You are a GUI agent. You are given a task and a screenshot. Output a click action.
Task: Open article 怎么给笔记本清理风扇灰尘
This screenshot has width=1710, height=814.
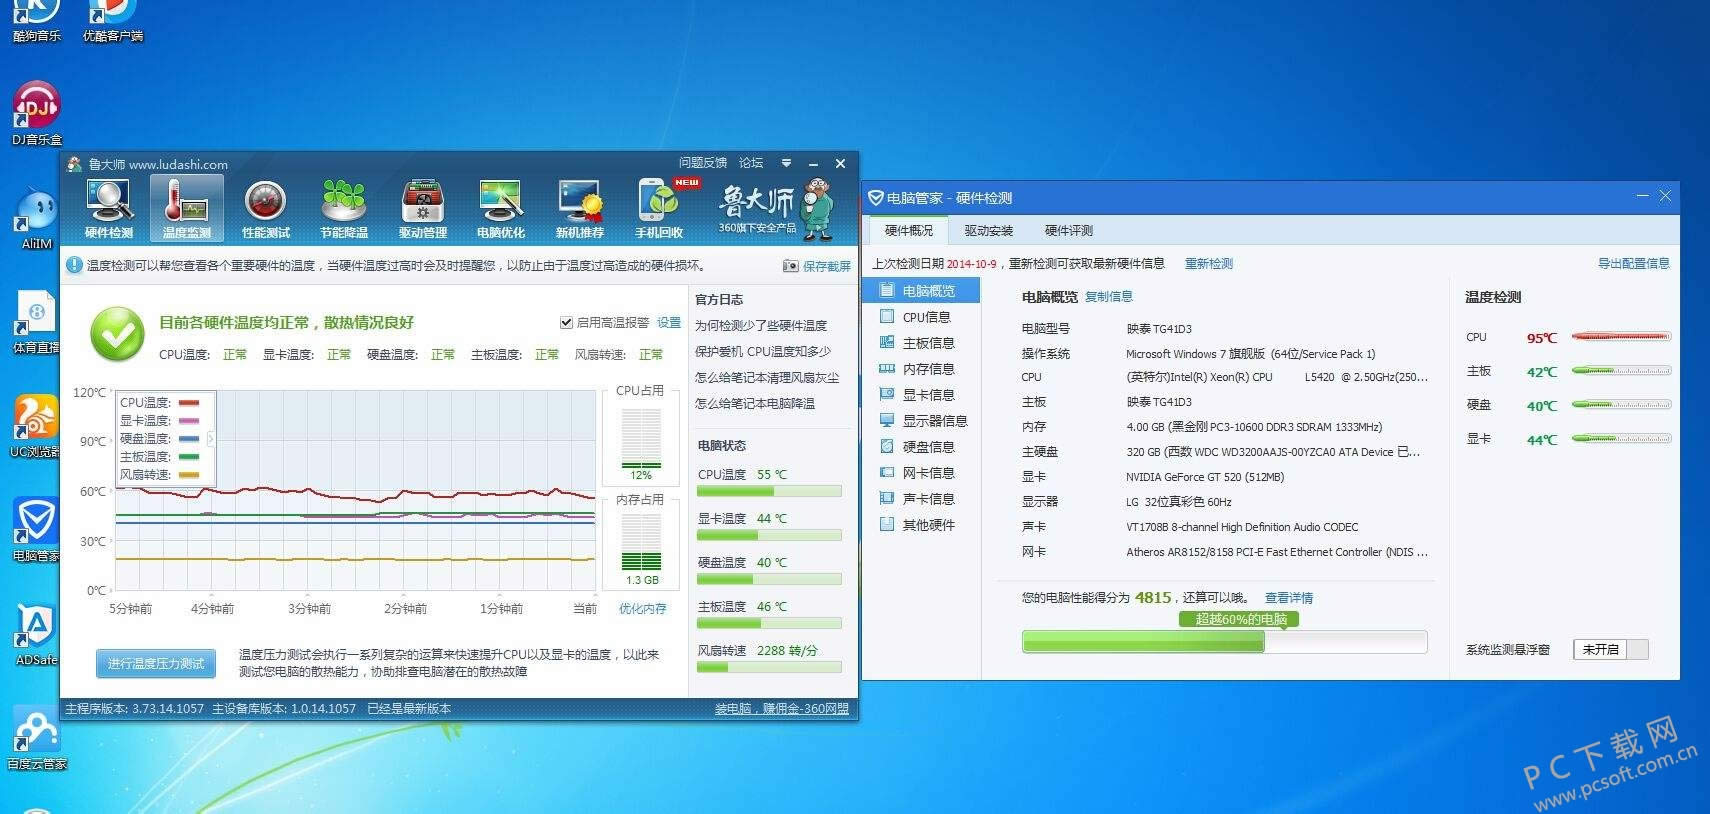point(767,378)
